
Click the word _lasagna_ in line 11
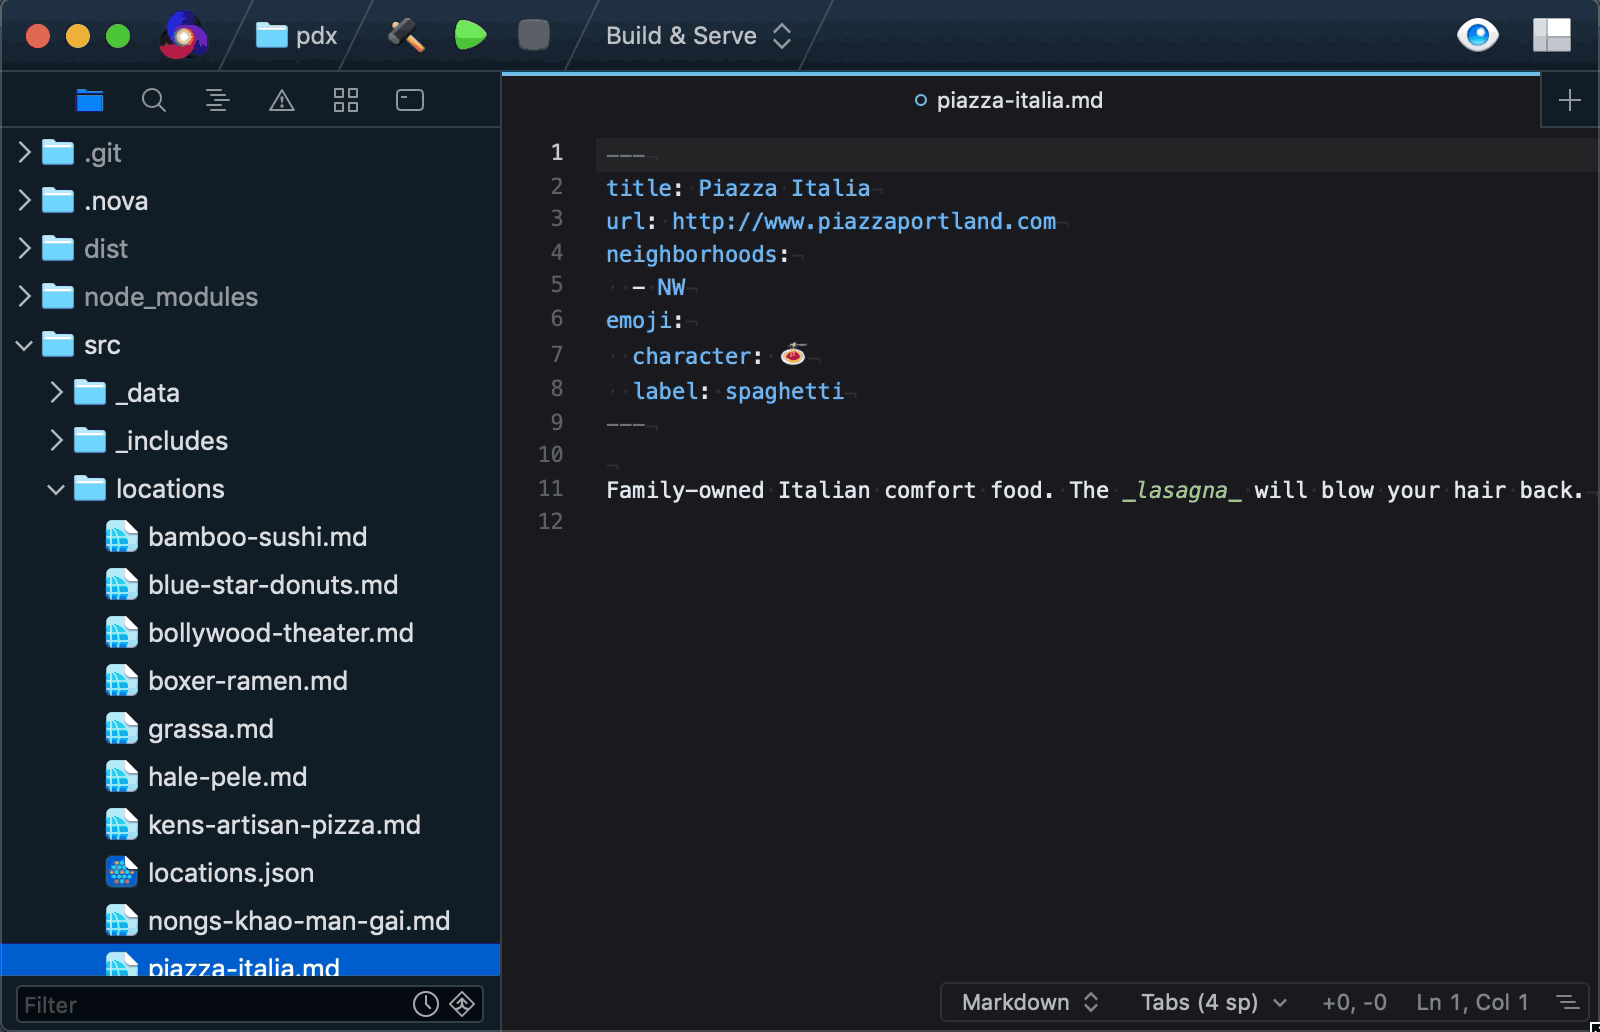point(1181,490)
